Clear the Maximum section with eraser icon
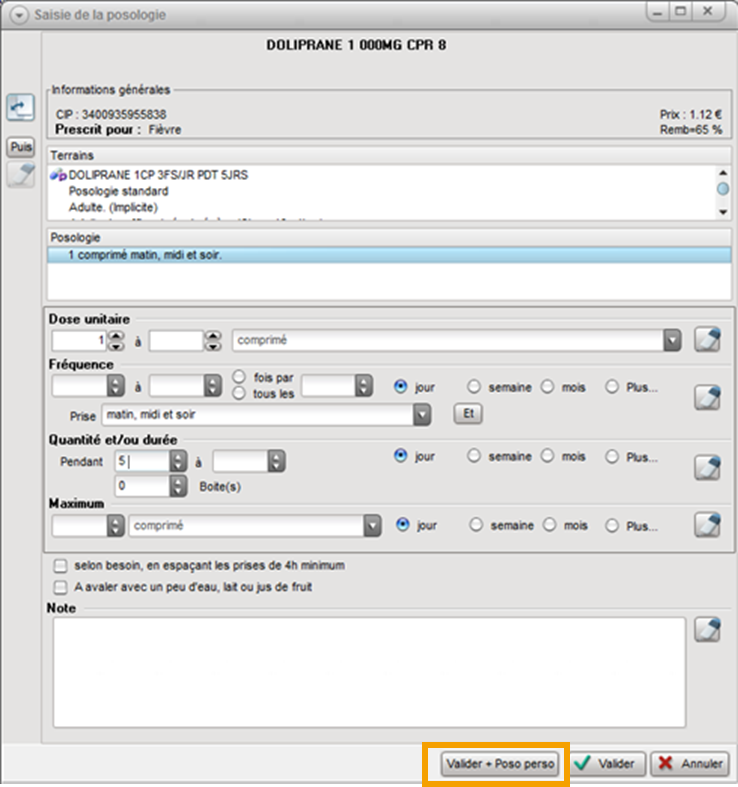Image resolution: width=738 pixels, height=787 pixels. coord(707,525)
